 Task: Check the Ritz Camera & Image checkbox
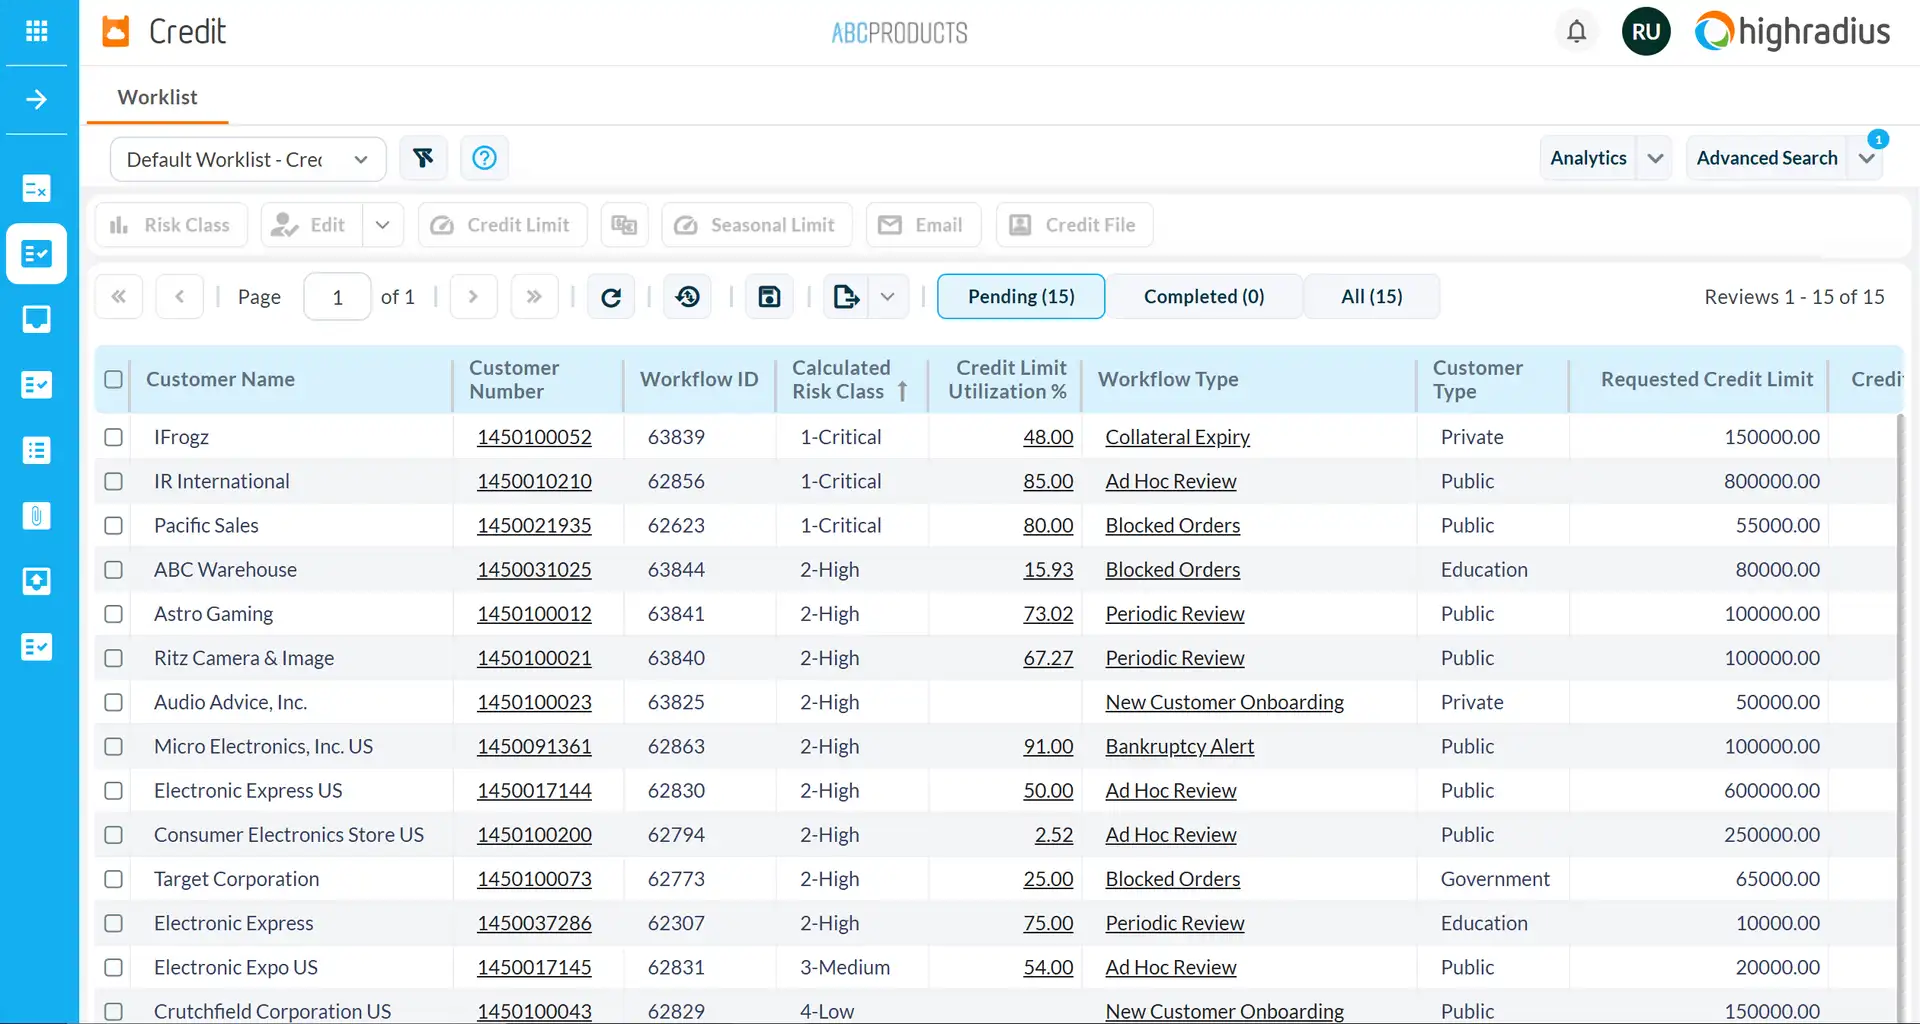[x=114, y=658]
